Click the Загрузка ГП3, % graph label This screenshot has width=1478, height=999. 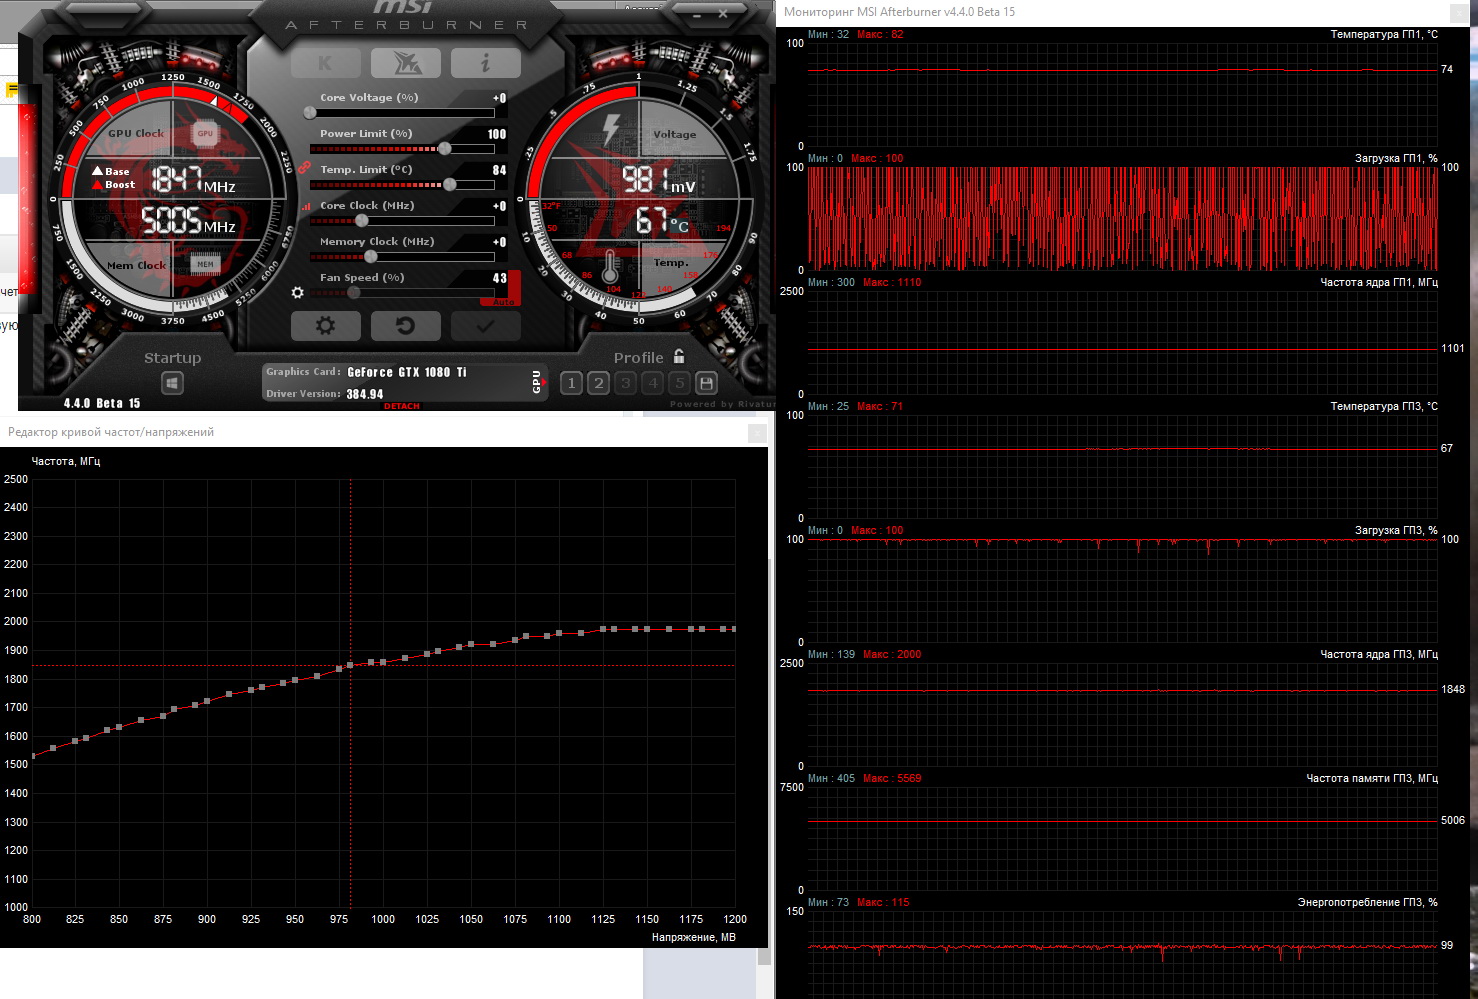[1396, 530]
